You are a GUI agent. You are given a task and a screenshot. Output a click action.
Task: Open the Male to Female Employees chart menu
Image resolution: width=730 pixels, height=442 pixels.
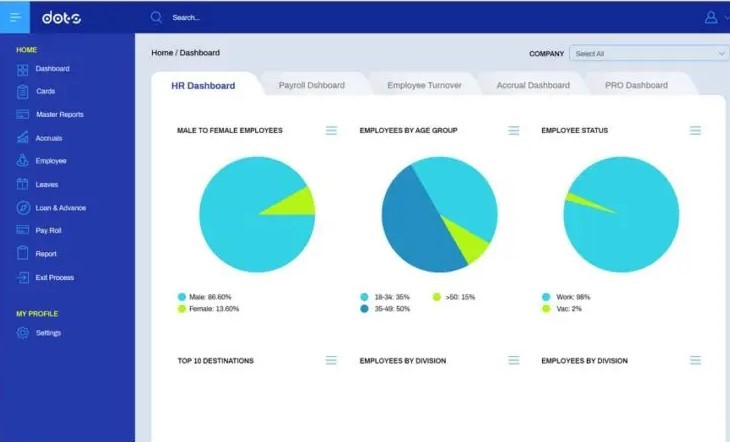point(331,130)
